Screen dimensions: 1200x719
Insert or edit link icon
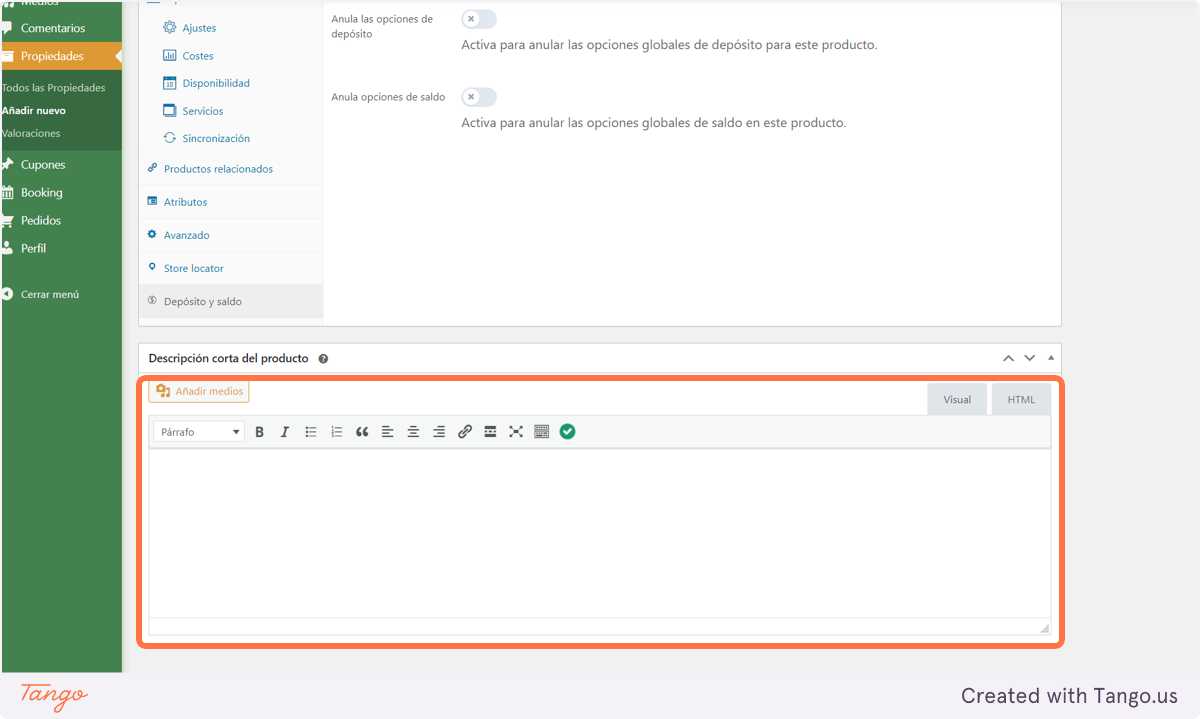tap(465, 432)
